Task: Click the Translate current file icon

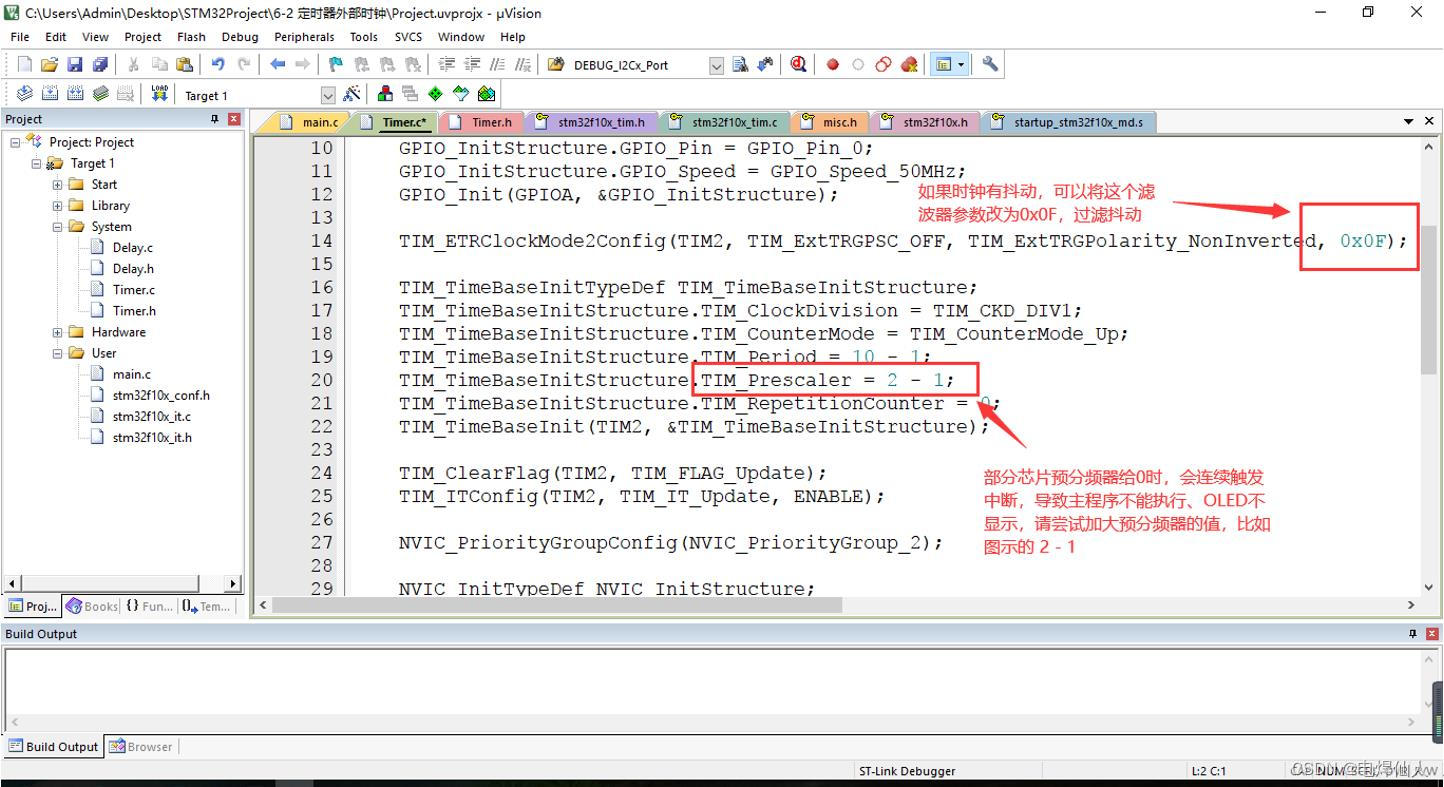Action: [24, 94]
